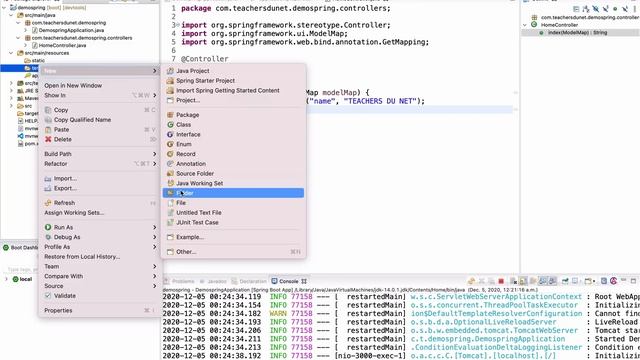Toggle Hide Fields in Outline toolbar
640x360 pixels.
596,9
